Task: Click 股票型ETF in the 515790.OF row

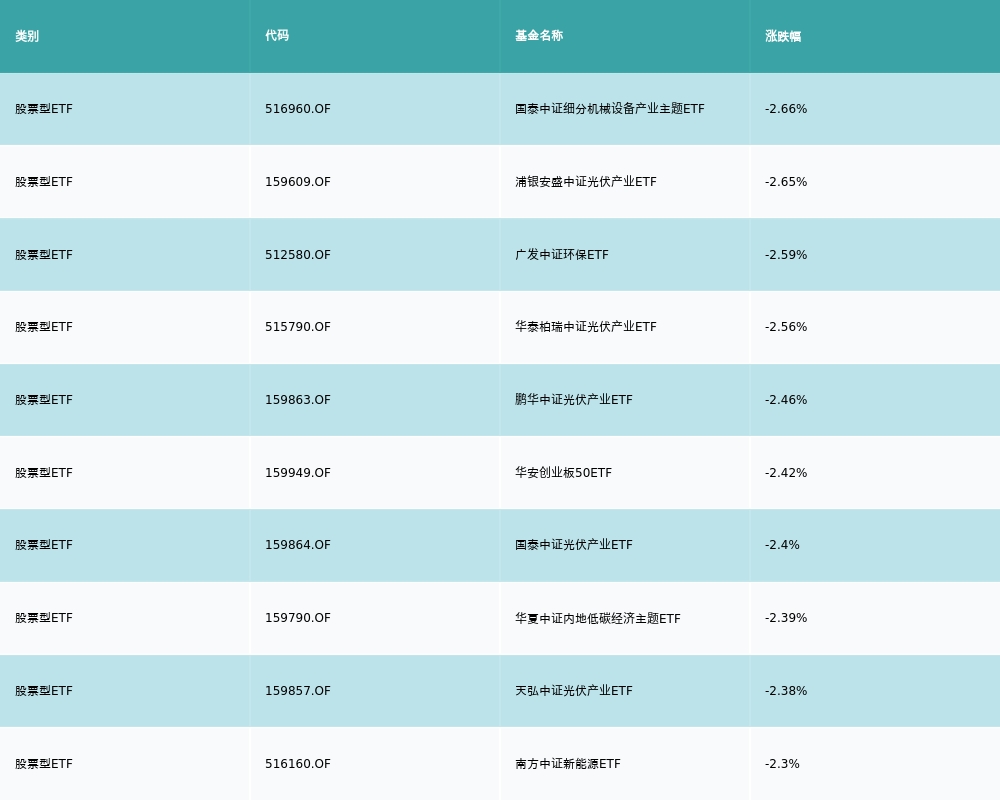Action: tap(44, 327)
